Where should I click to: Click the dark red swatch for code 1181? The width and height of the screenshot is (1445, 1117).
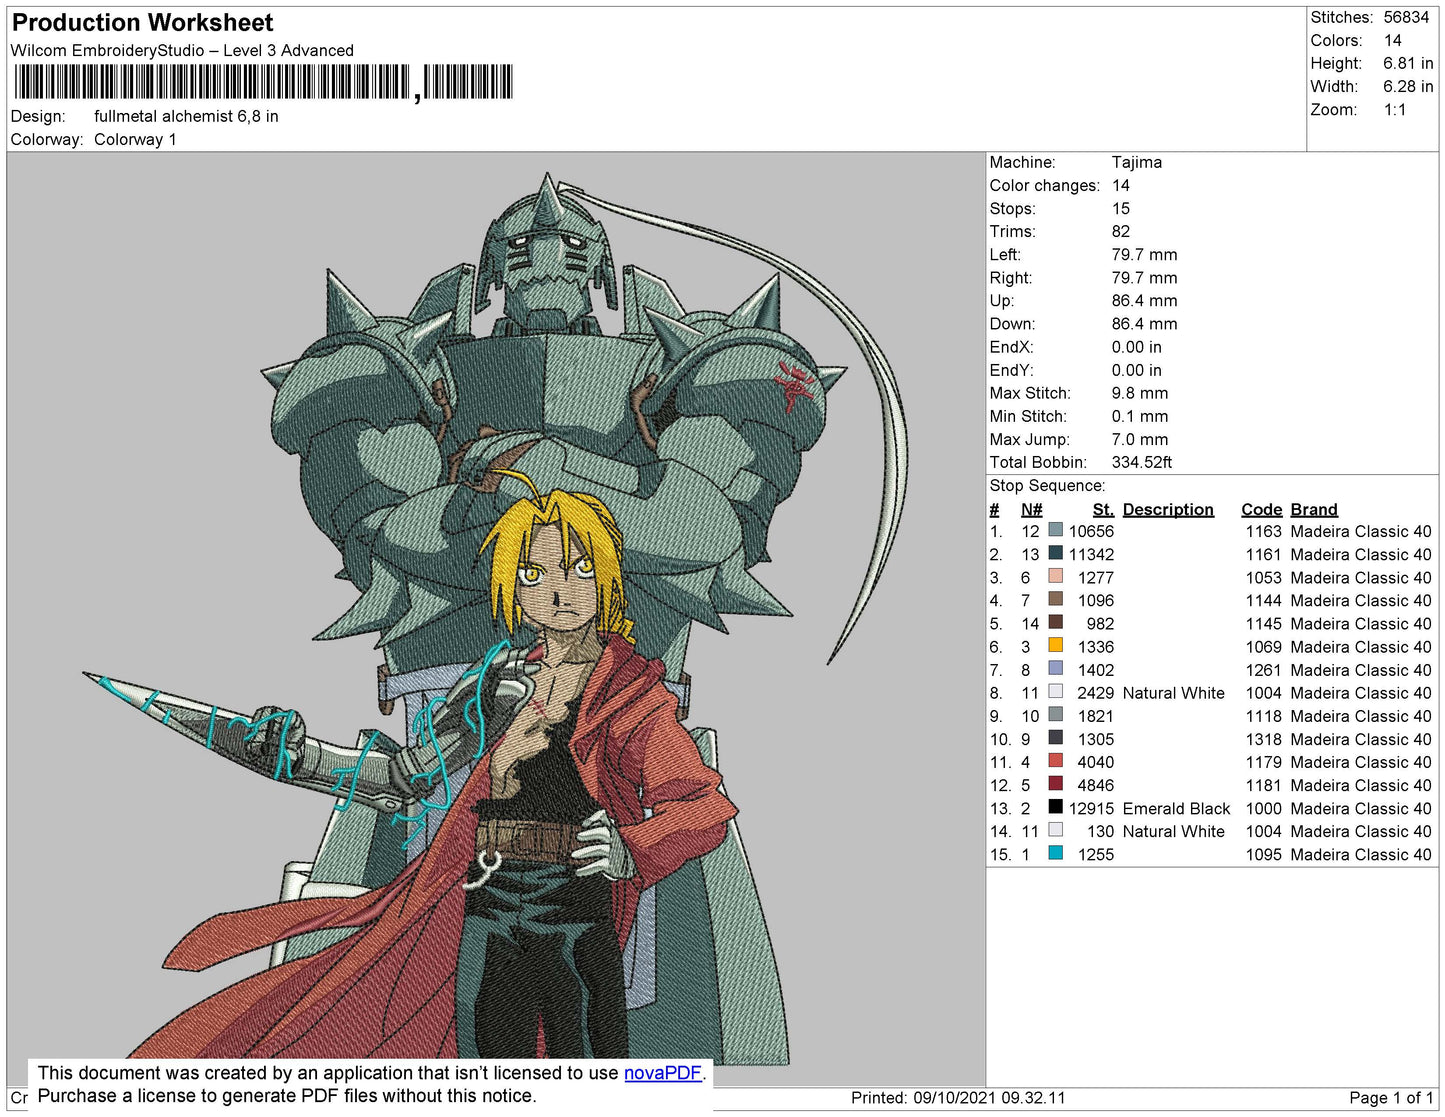pyautogui.click(x=1055, y=784)
